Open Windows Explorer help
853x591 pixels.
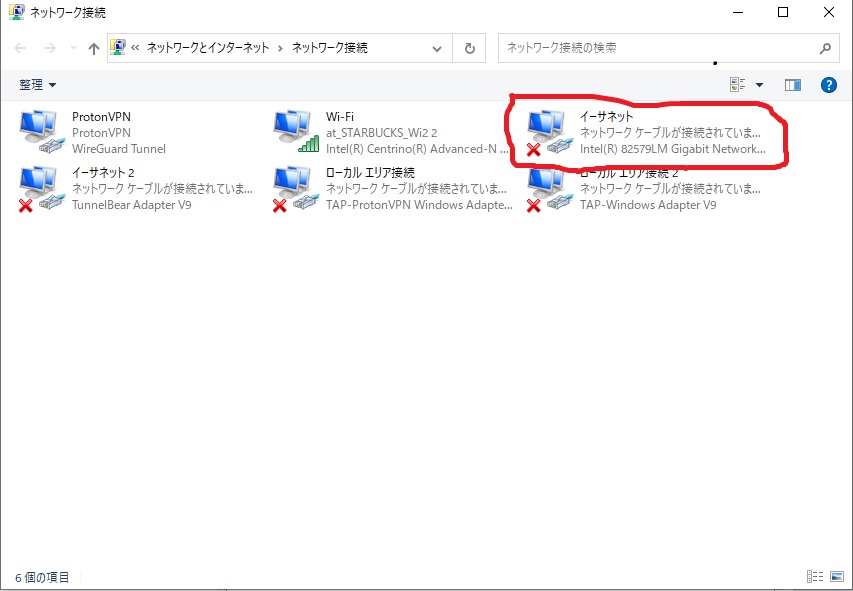[828, 84]
